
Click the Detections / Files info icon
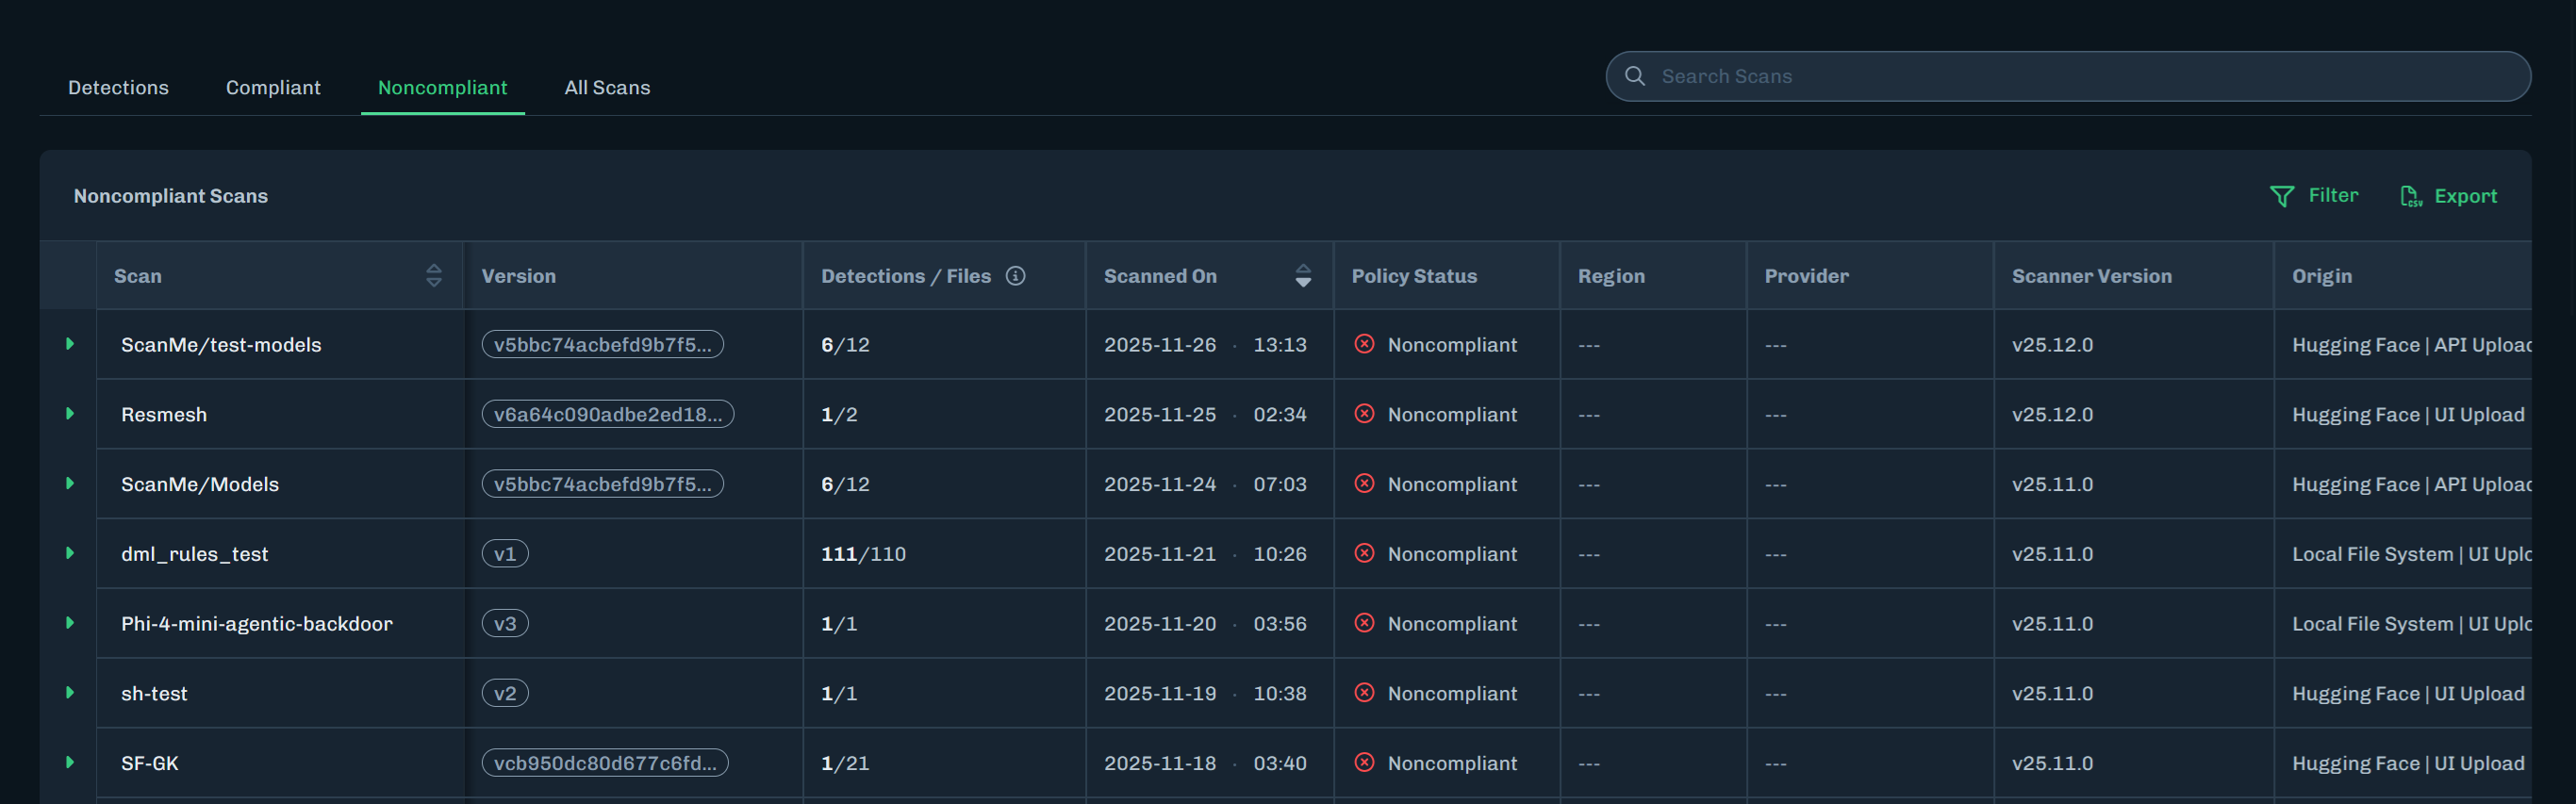click(x=1015, y=276)
